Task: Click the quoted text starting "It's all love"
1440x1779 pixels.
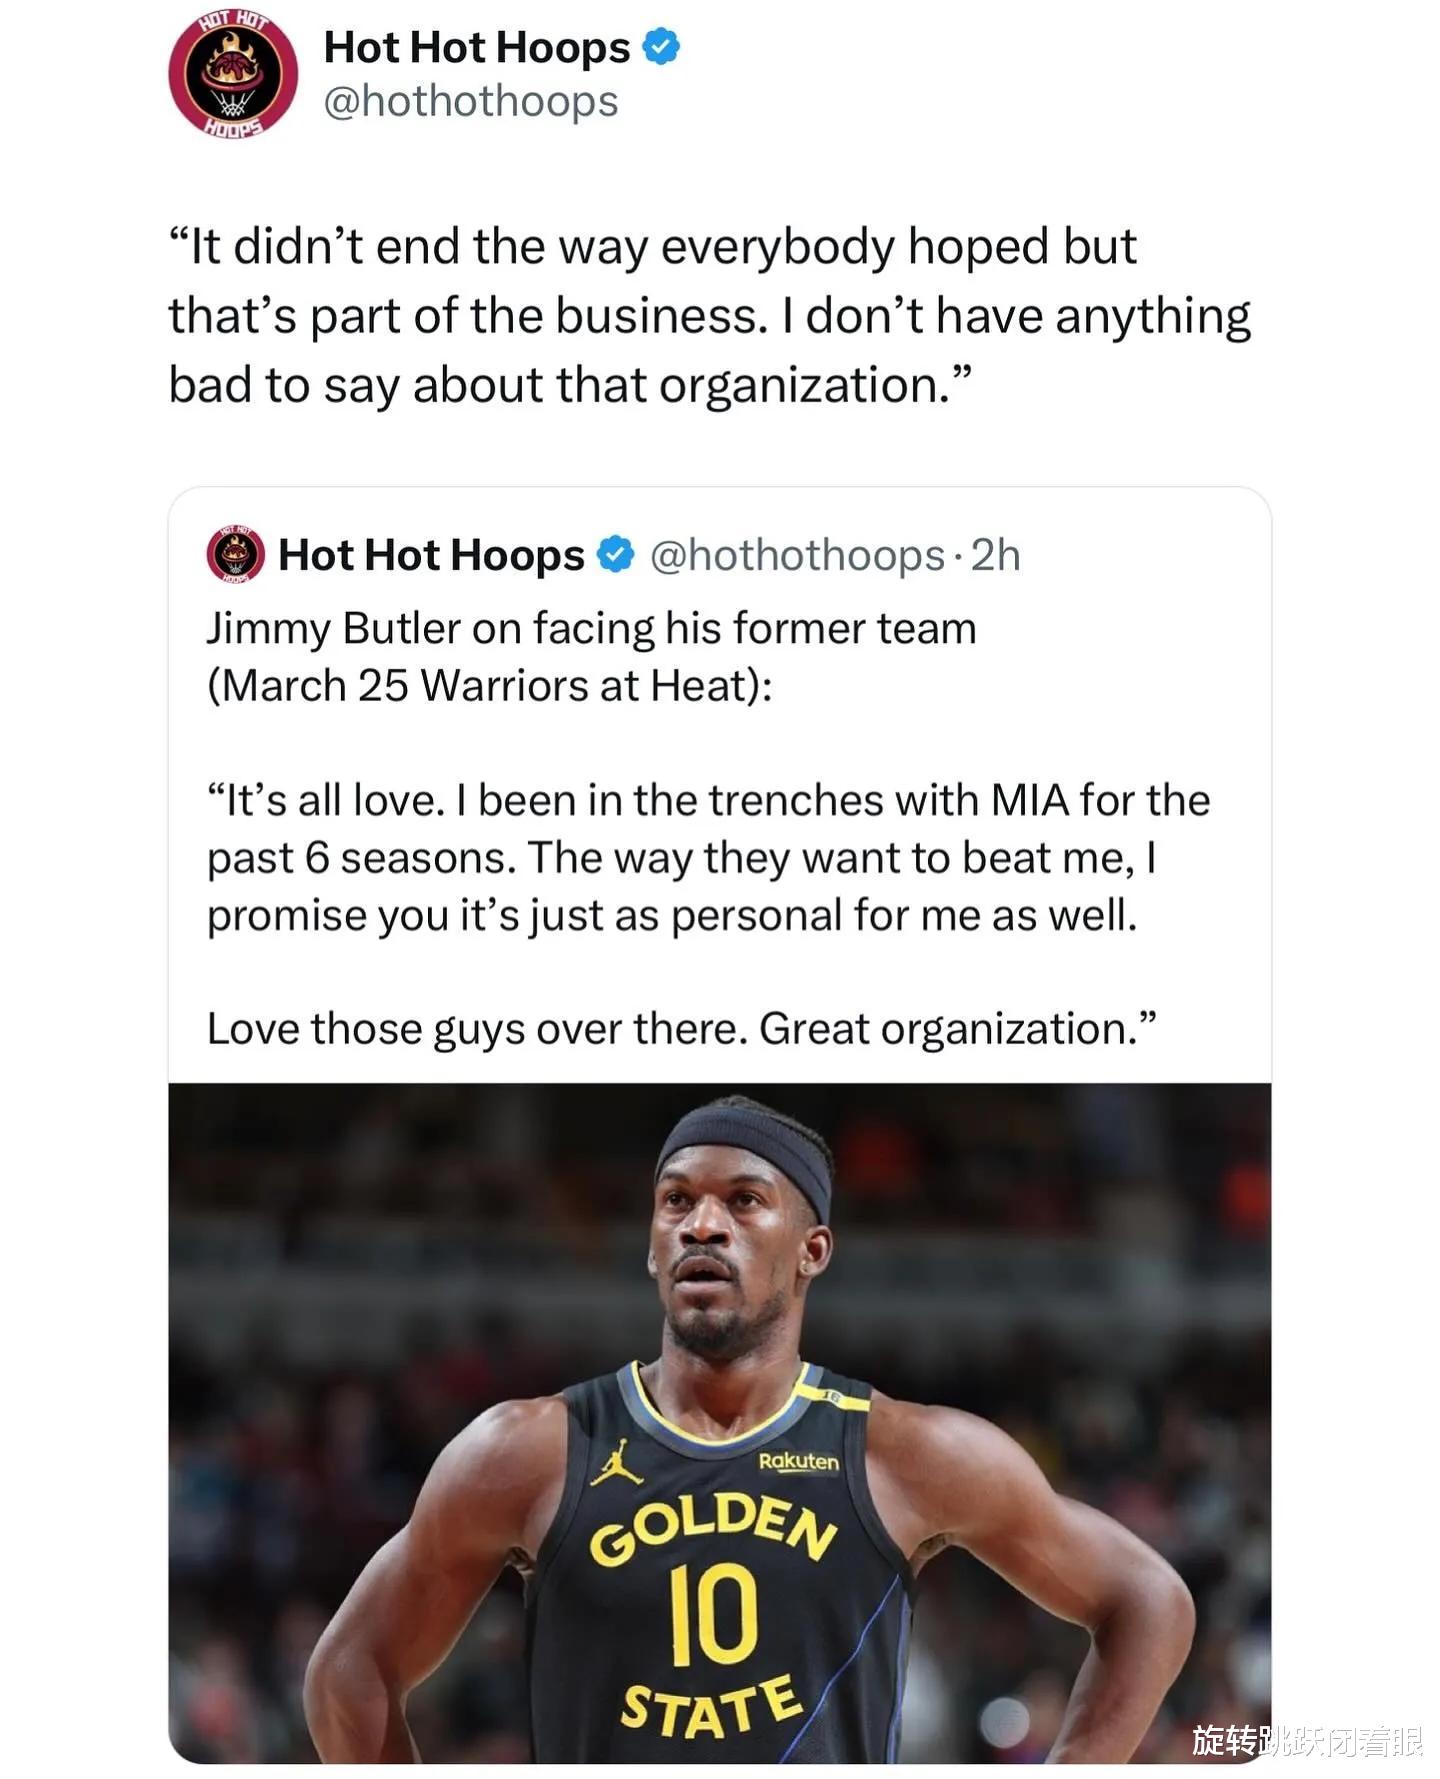Action: pyautogui.click(x=708, y=858)
